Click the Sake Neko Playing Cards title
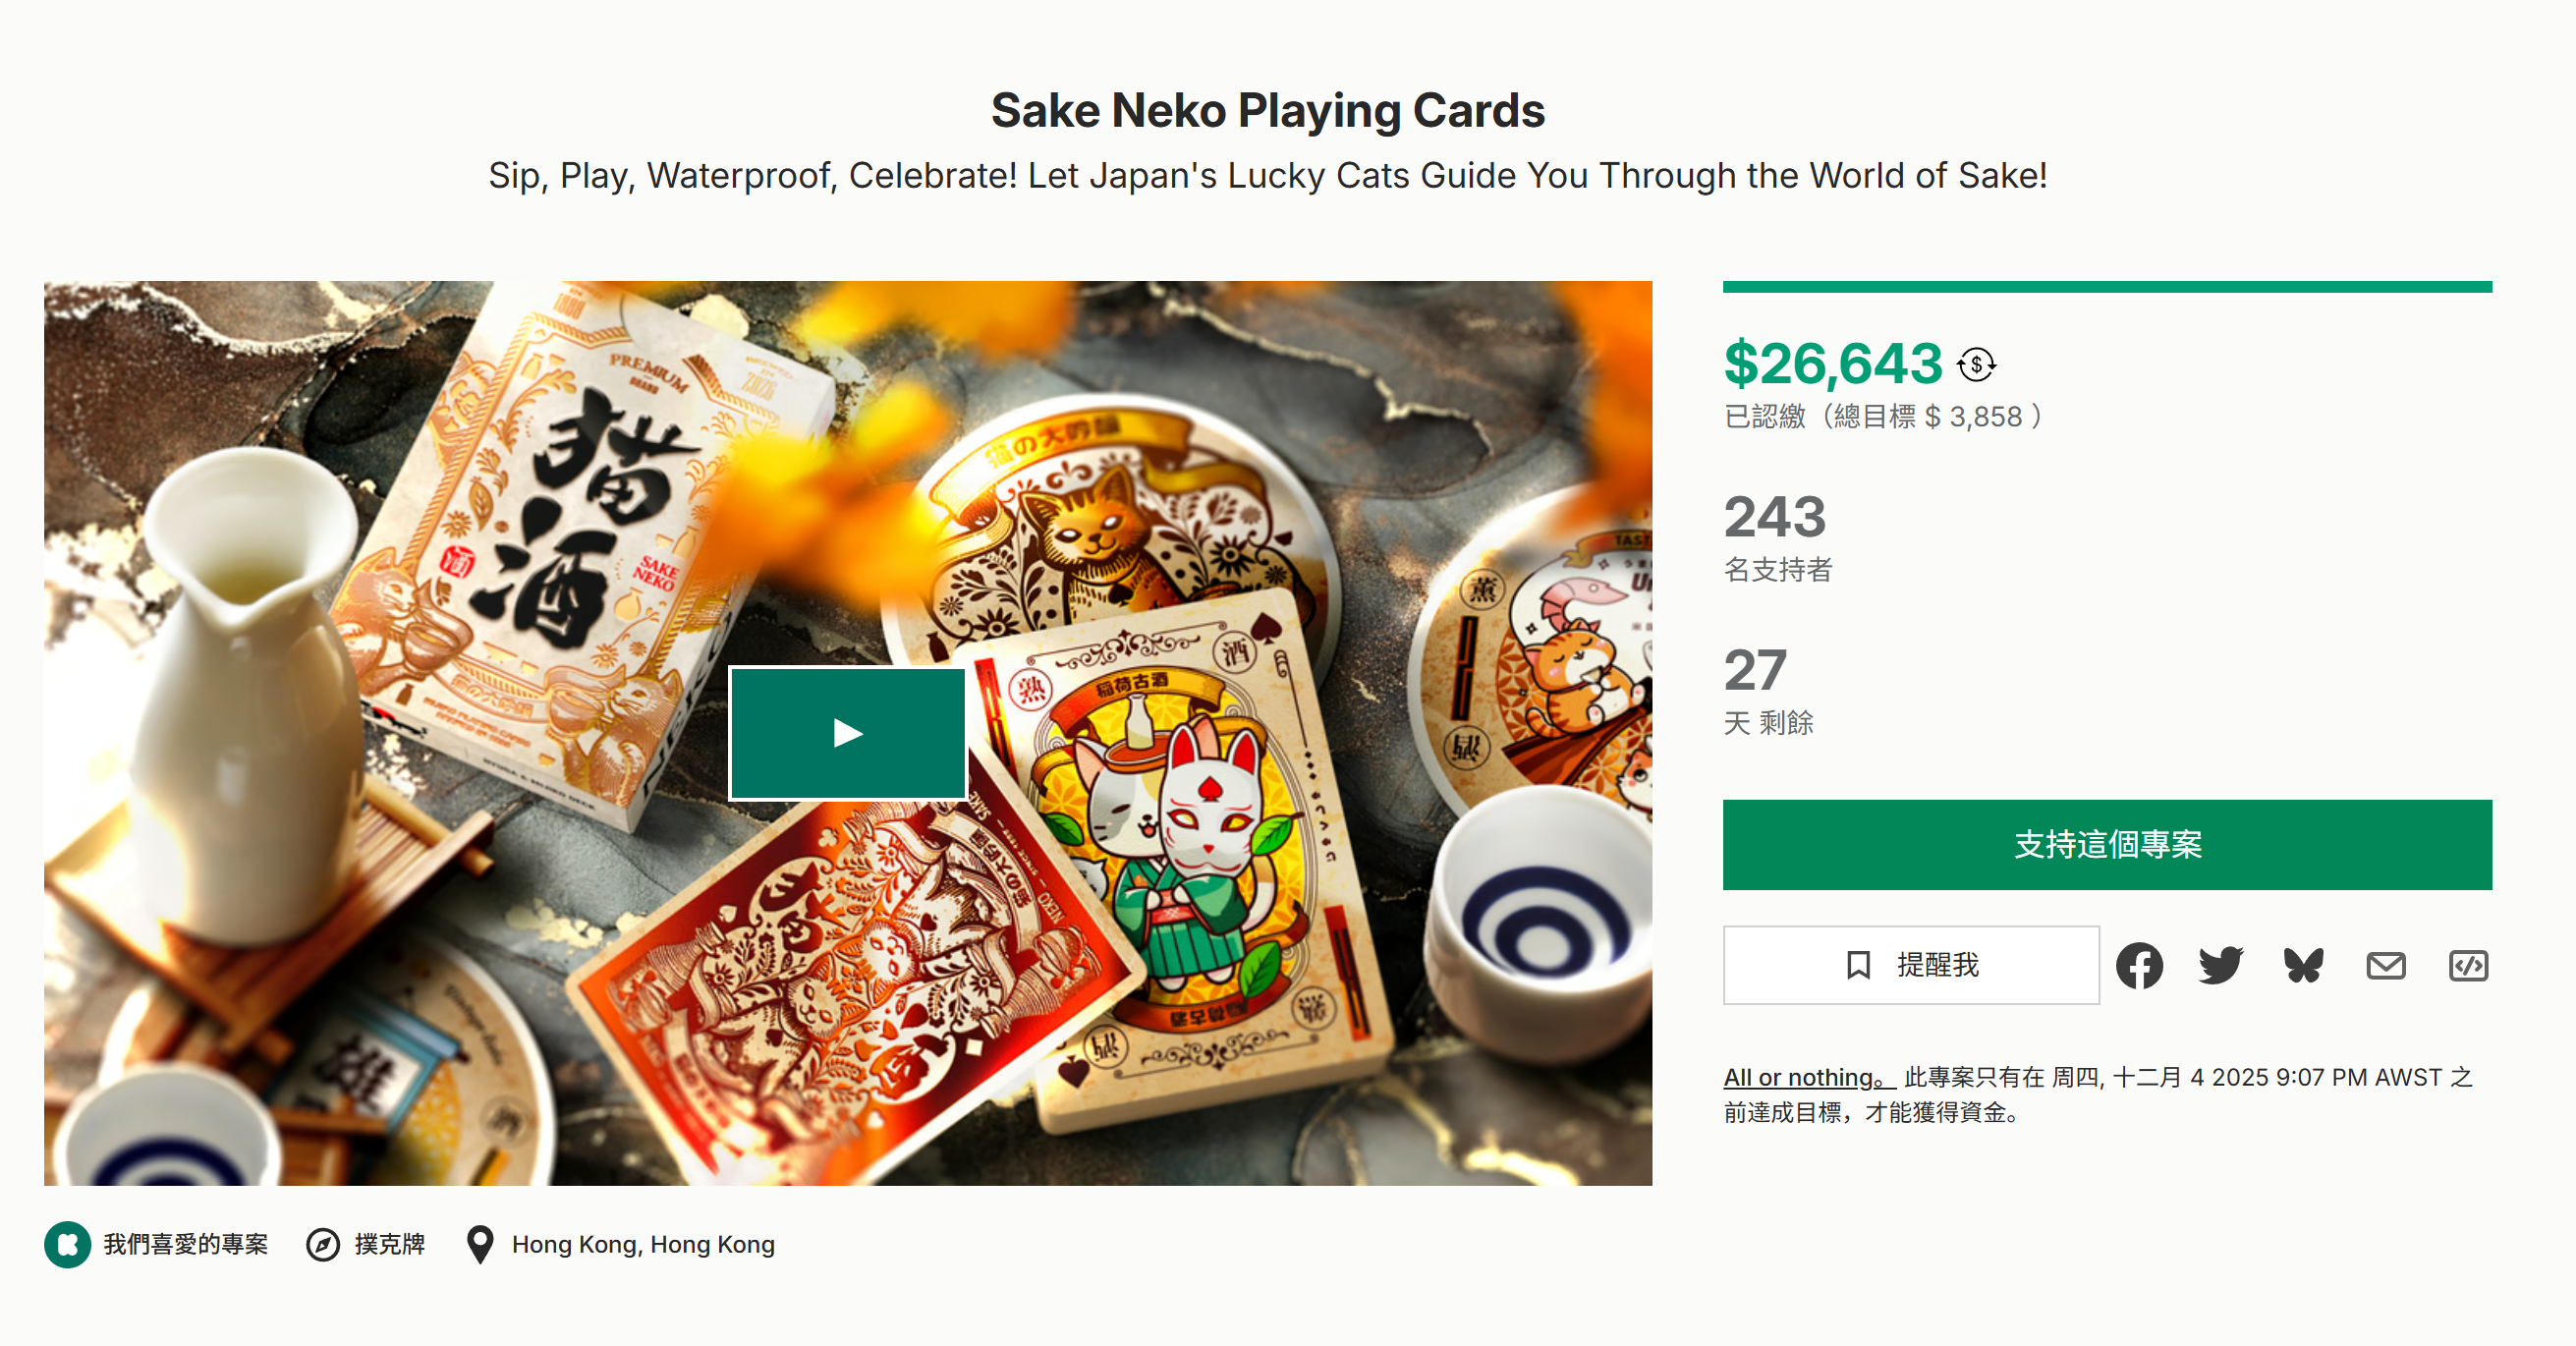 [1267, 111]
